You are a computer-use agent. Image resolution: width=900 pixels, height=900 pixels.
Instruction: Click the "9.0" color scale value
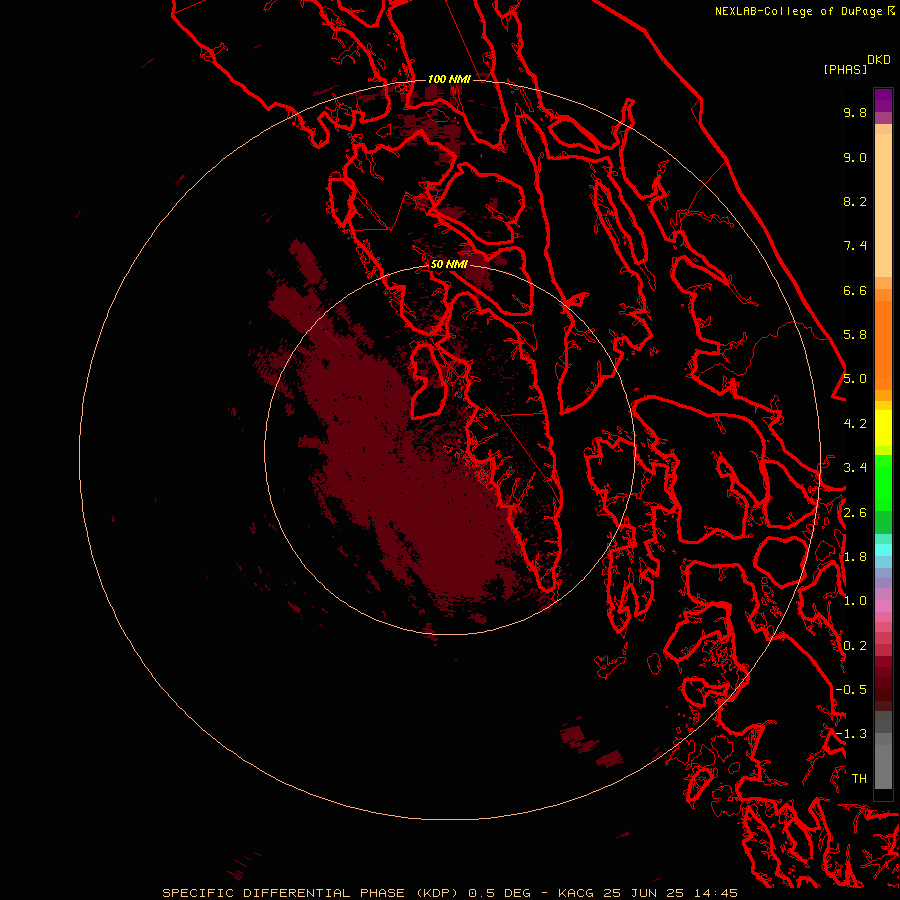855,157
